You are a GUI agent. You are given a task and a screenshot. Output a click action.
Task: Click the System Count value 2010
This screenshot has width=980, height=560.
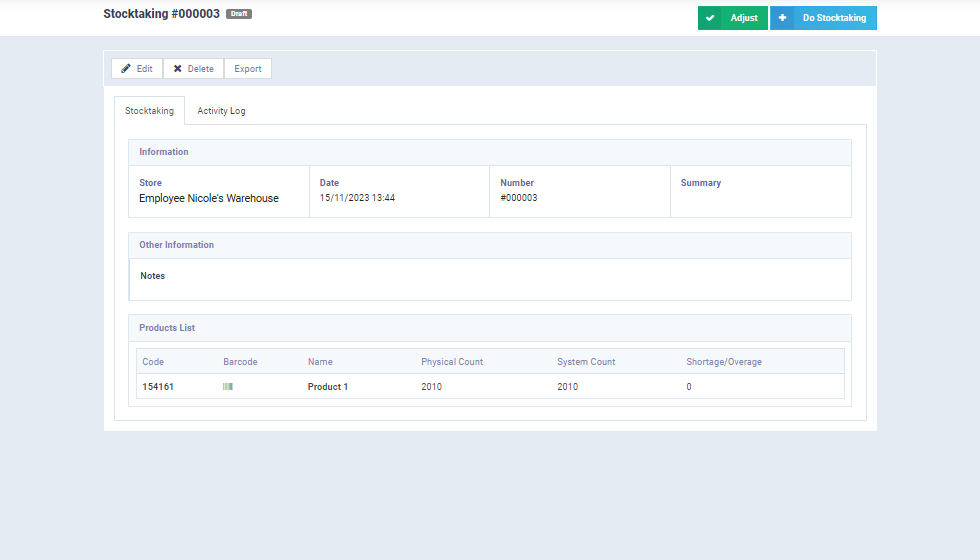pyautogui.click(x=568, y=387)
